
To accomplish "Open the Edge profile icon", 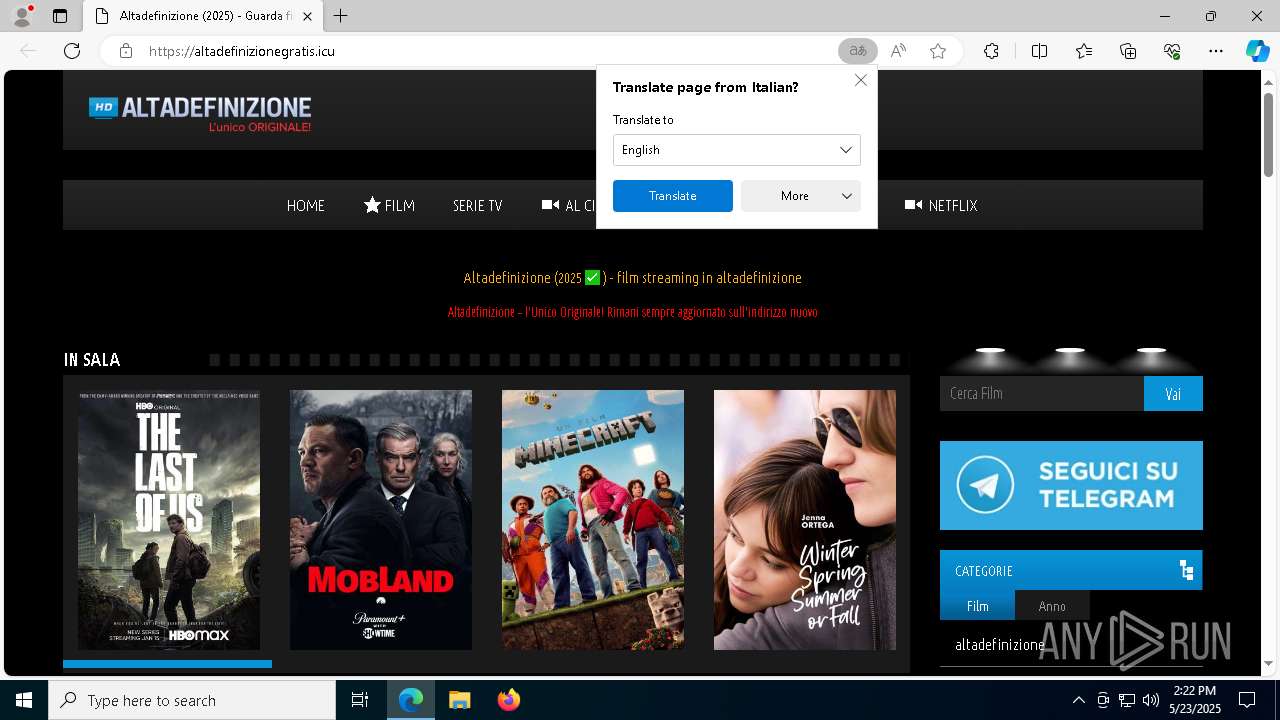I will pyautogui.click(x=21, y=16).
